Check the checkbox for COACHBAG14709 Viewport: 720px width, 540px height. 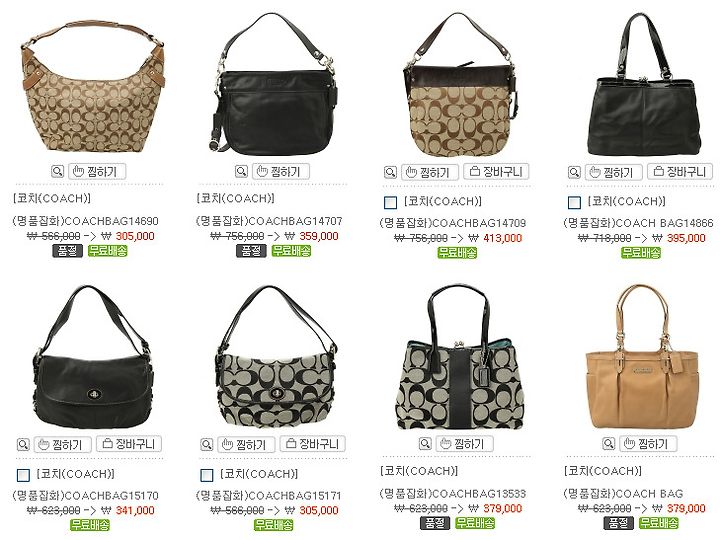[x=390, y=202]
